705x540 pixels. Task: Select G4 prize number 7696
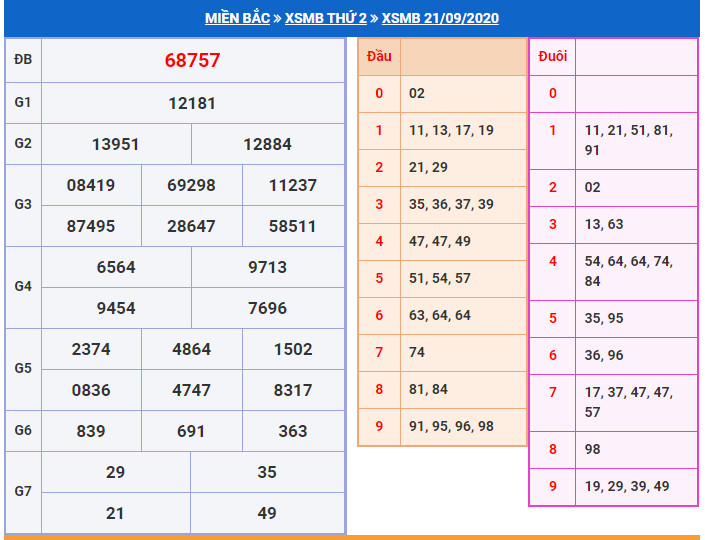pos(268,308)
